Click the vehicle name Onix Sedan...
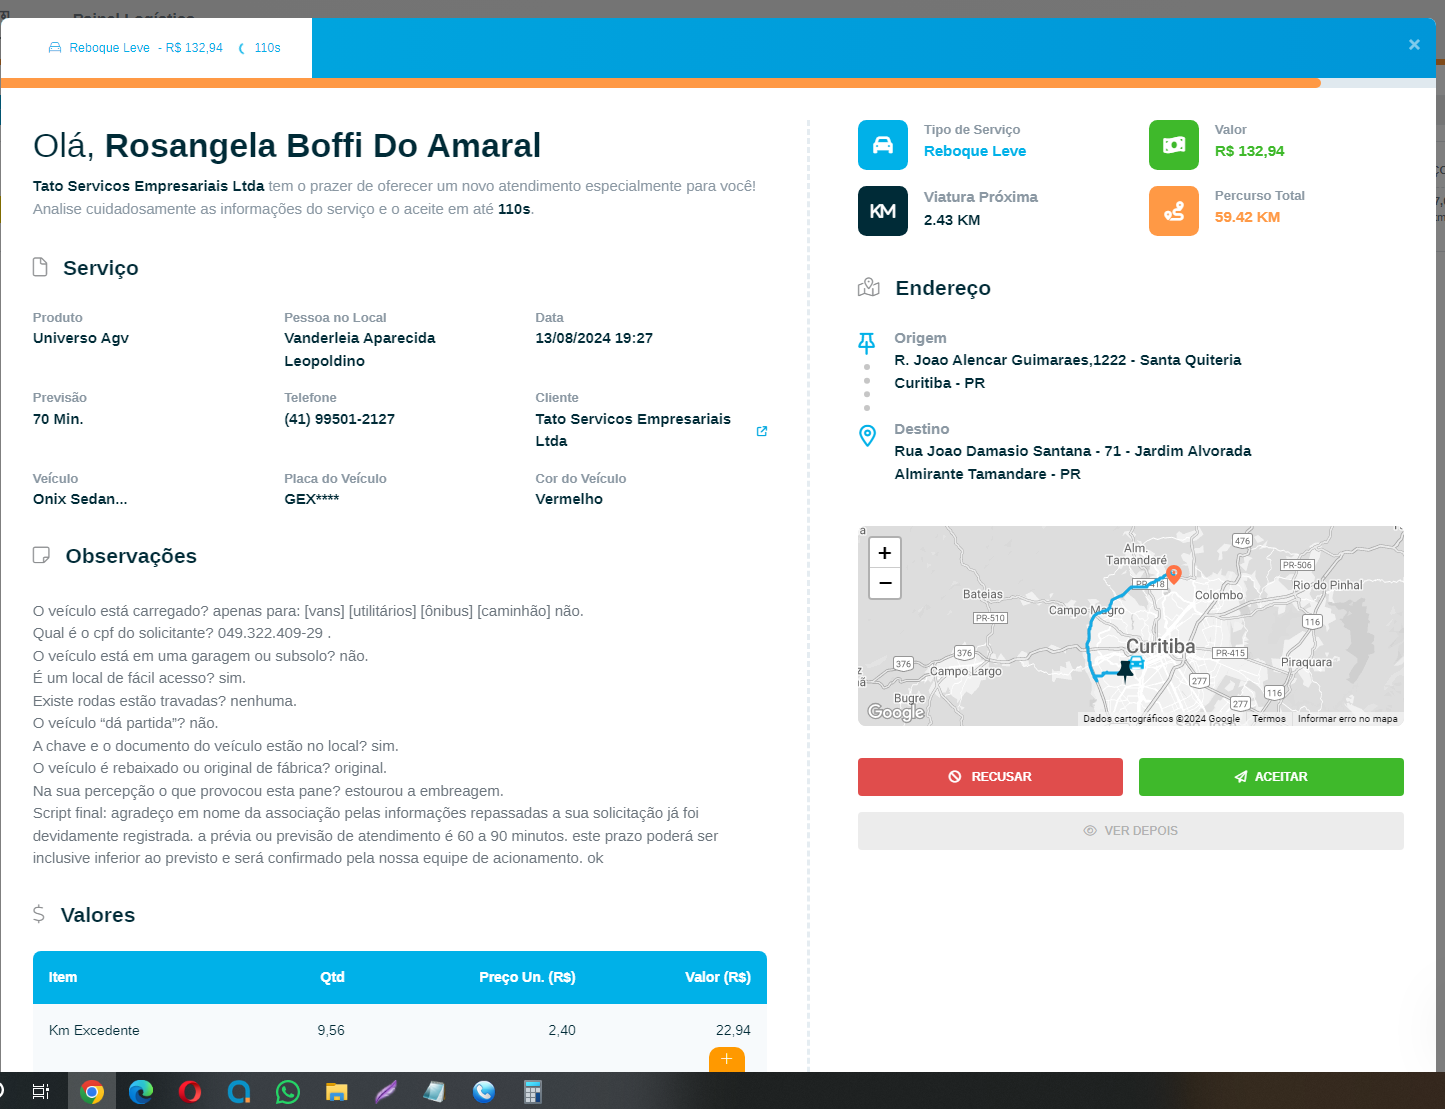Viewport: 1445px width, 1109px height. 80,499
